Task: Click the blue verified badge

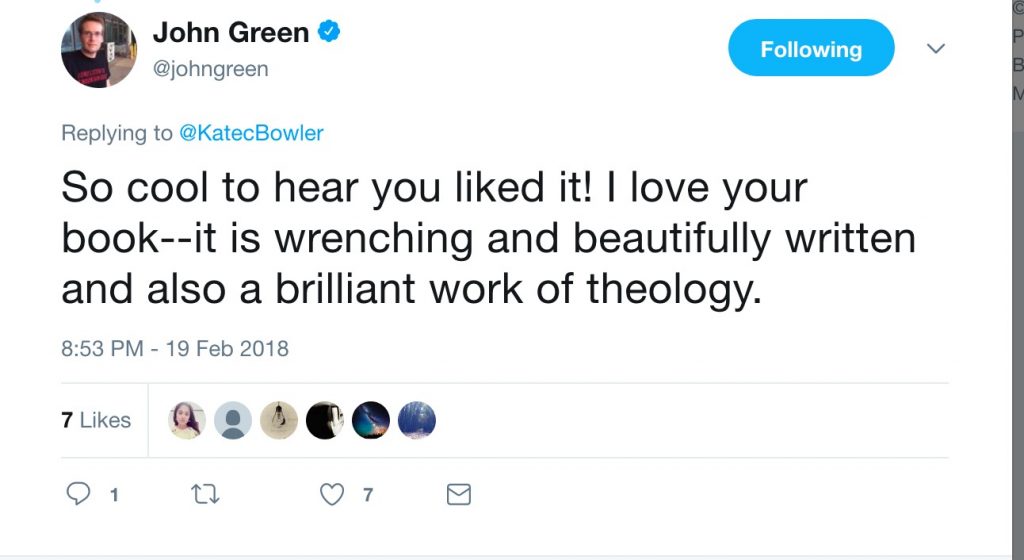Action: [x=329, y=33]
